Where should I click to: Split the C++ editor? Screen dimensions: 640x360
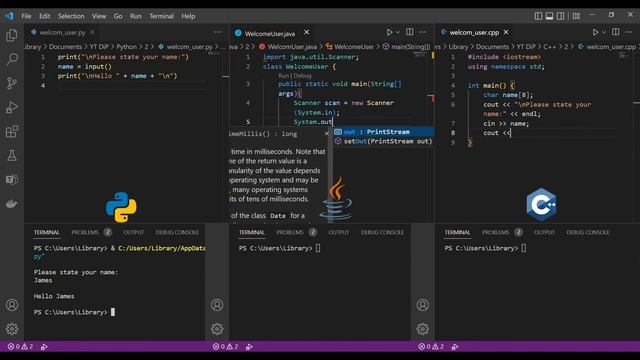click(616, 32)
